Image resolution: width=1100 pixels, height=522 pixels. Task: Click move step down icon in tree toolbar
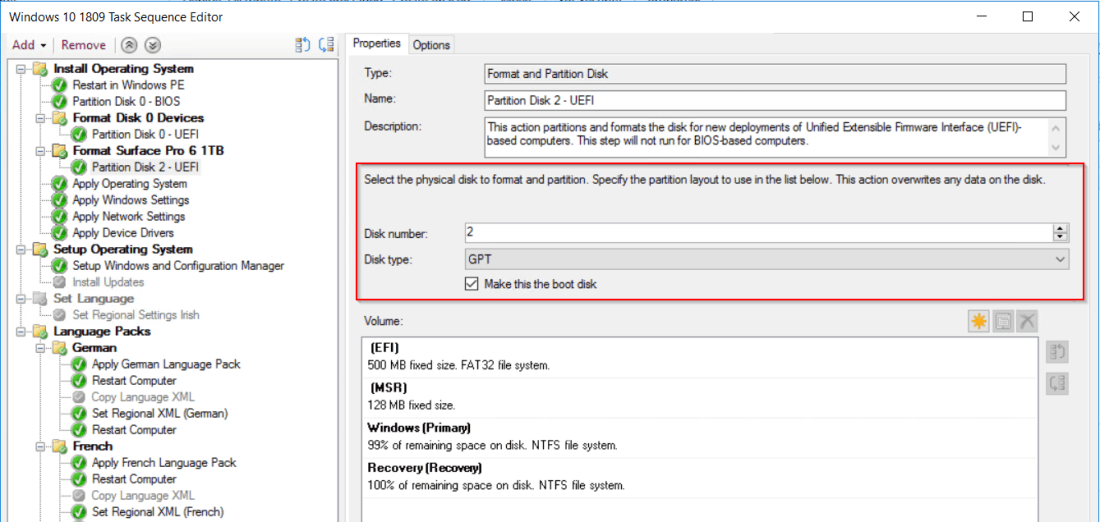(x=326, y=45)
